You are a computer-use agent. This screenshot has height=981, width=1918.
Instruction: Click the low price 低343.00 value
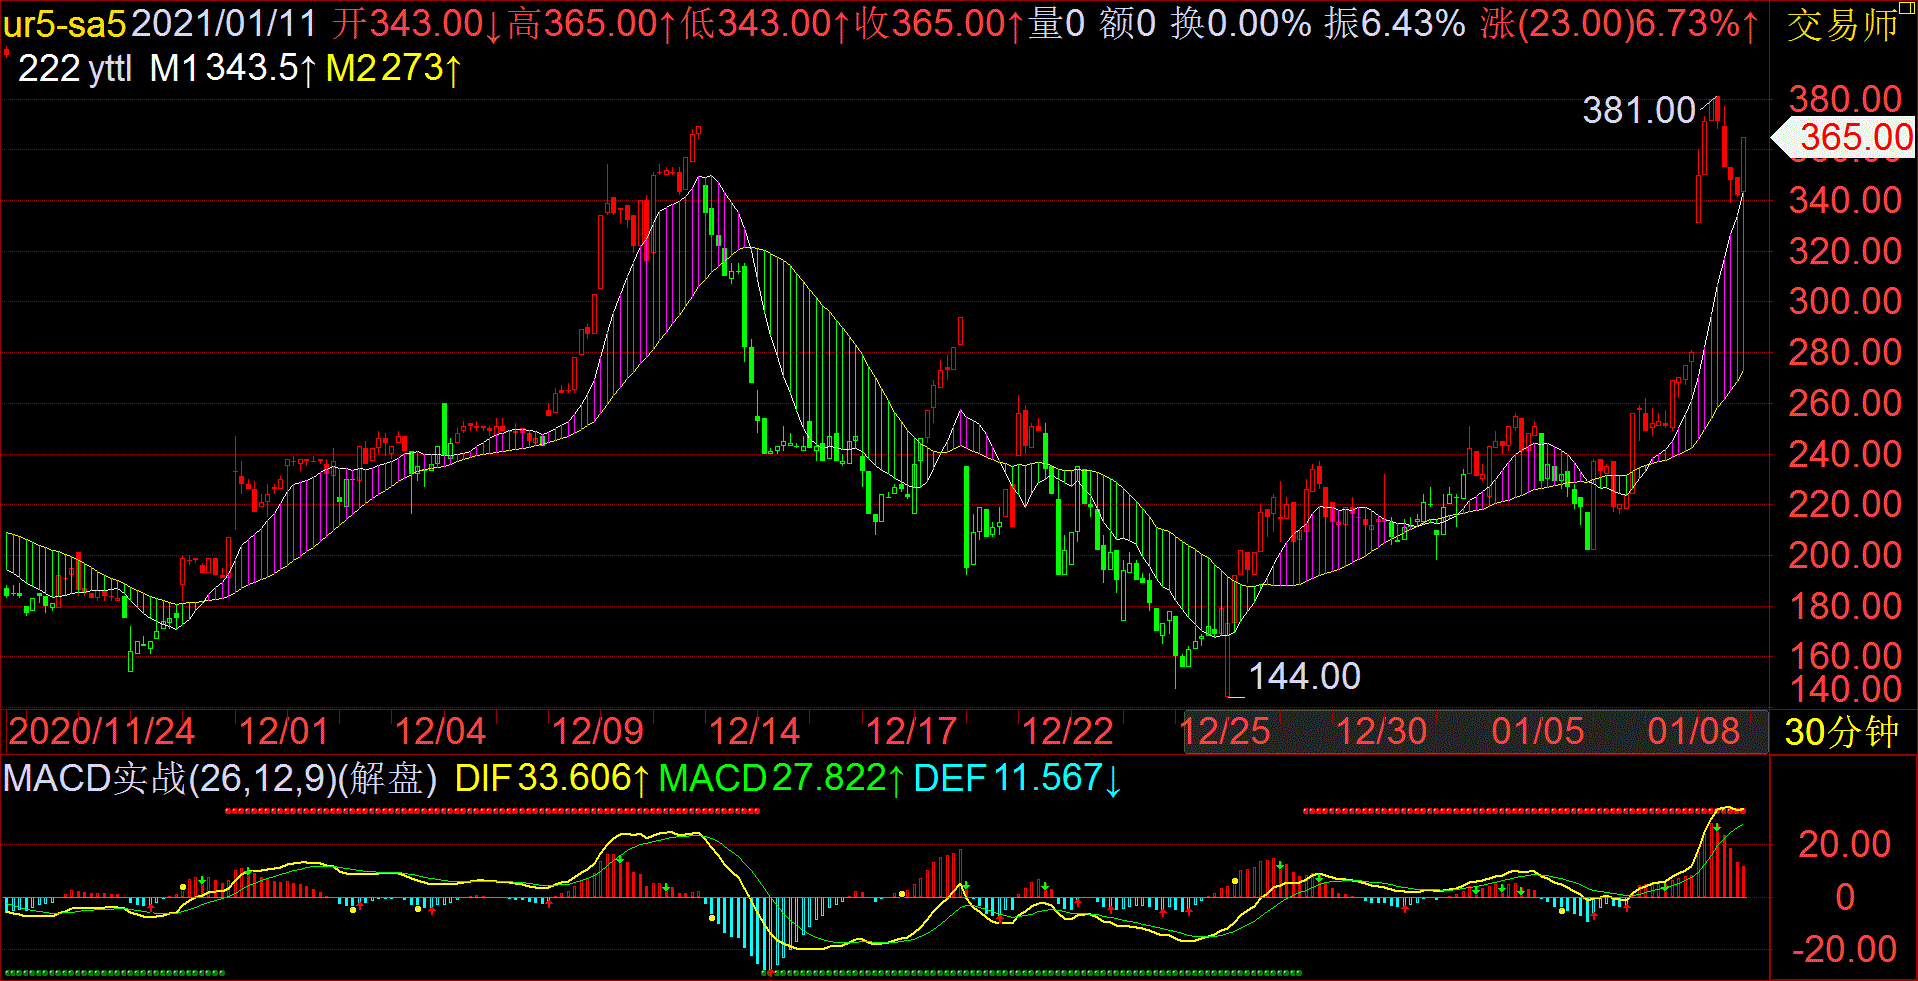pos(764,24)
